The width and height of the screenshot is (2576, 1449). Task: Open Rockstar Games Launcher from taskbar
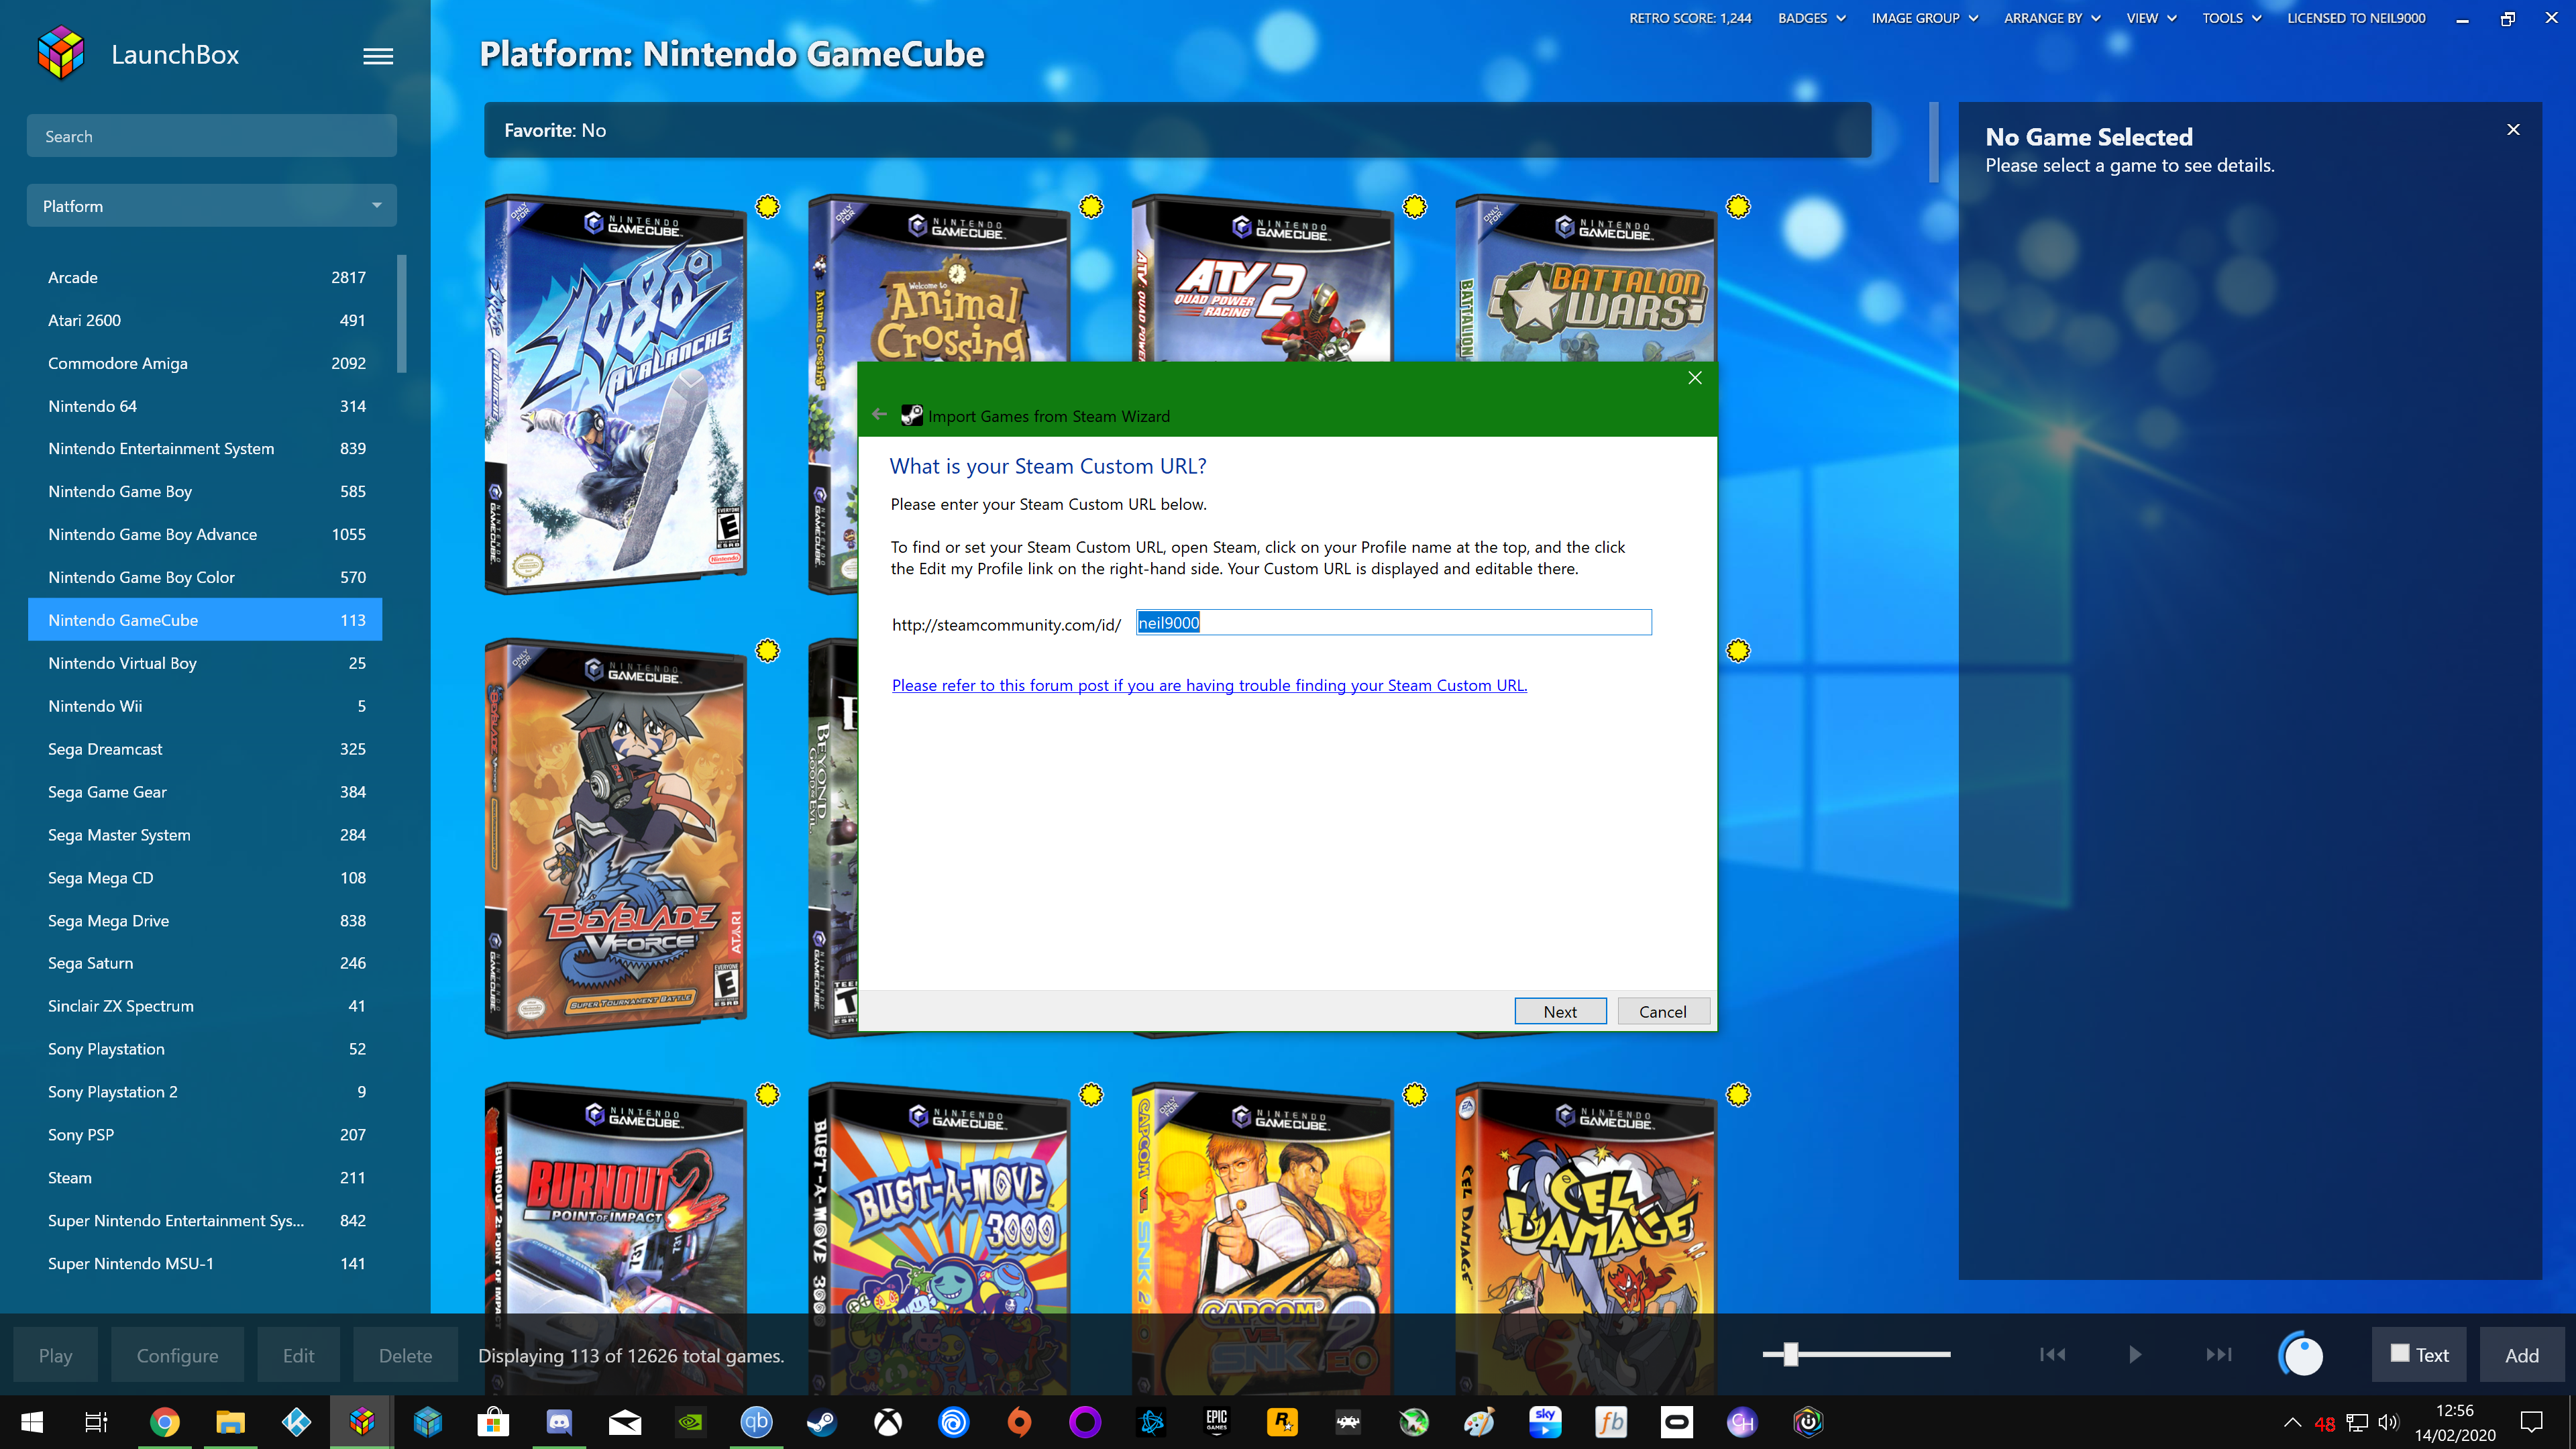1282,1422
